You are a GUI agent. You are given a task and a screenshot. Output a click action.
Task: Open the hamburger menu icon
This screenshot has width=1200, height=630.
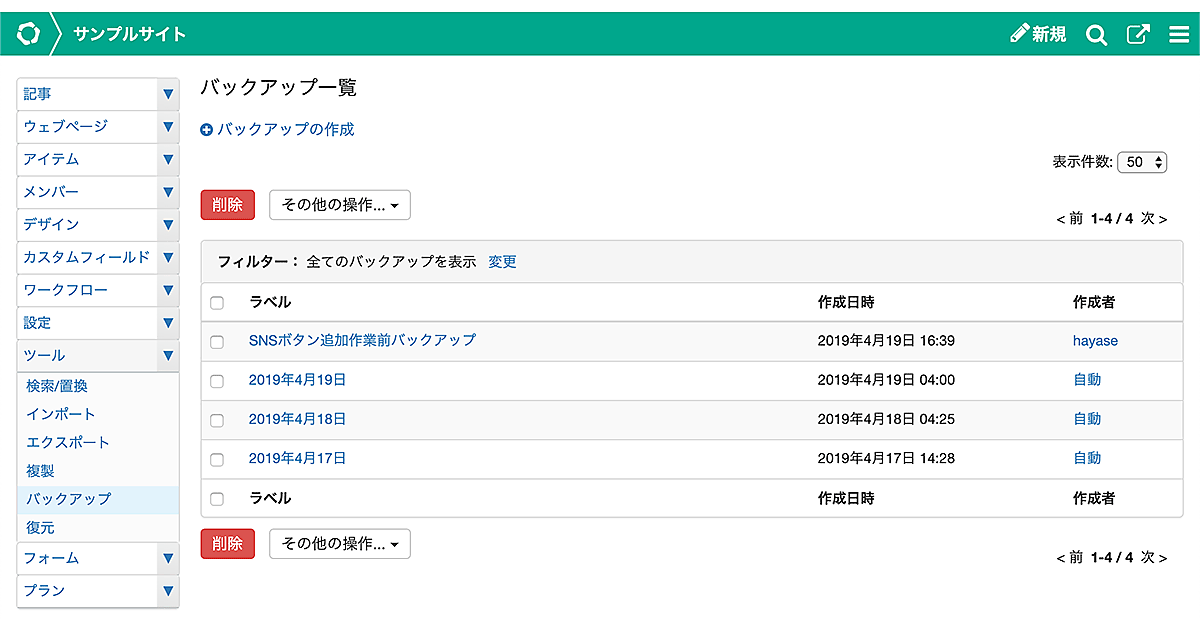(1178, 35)
